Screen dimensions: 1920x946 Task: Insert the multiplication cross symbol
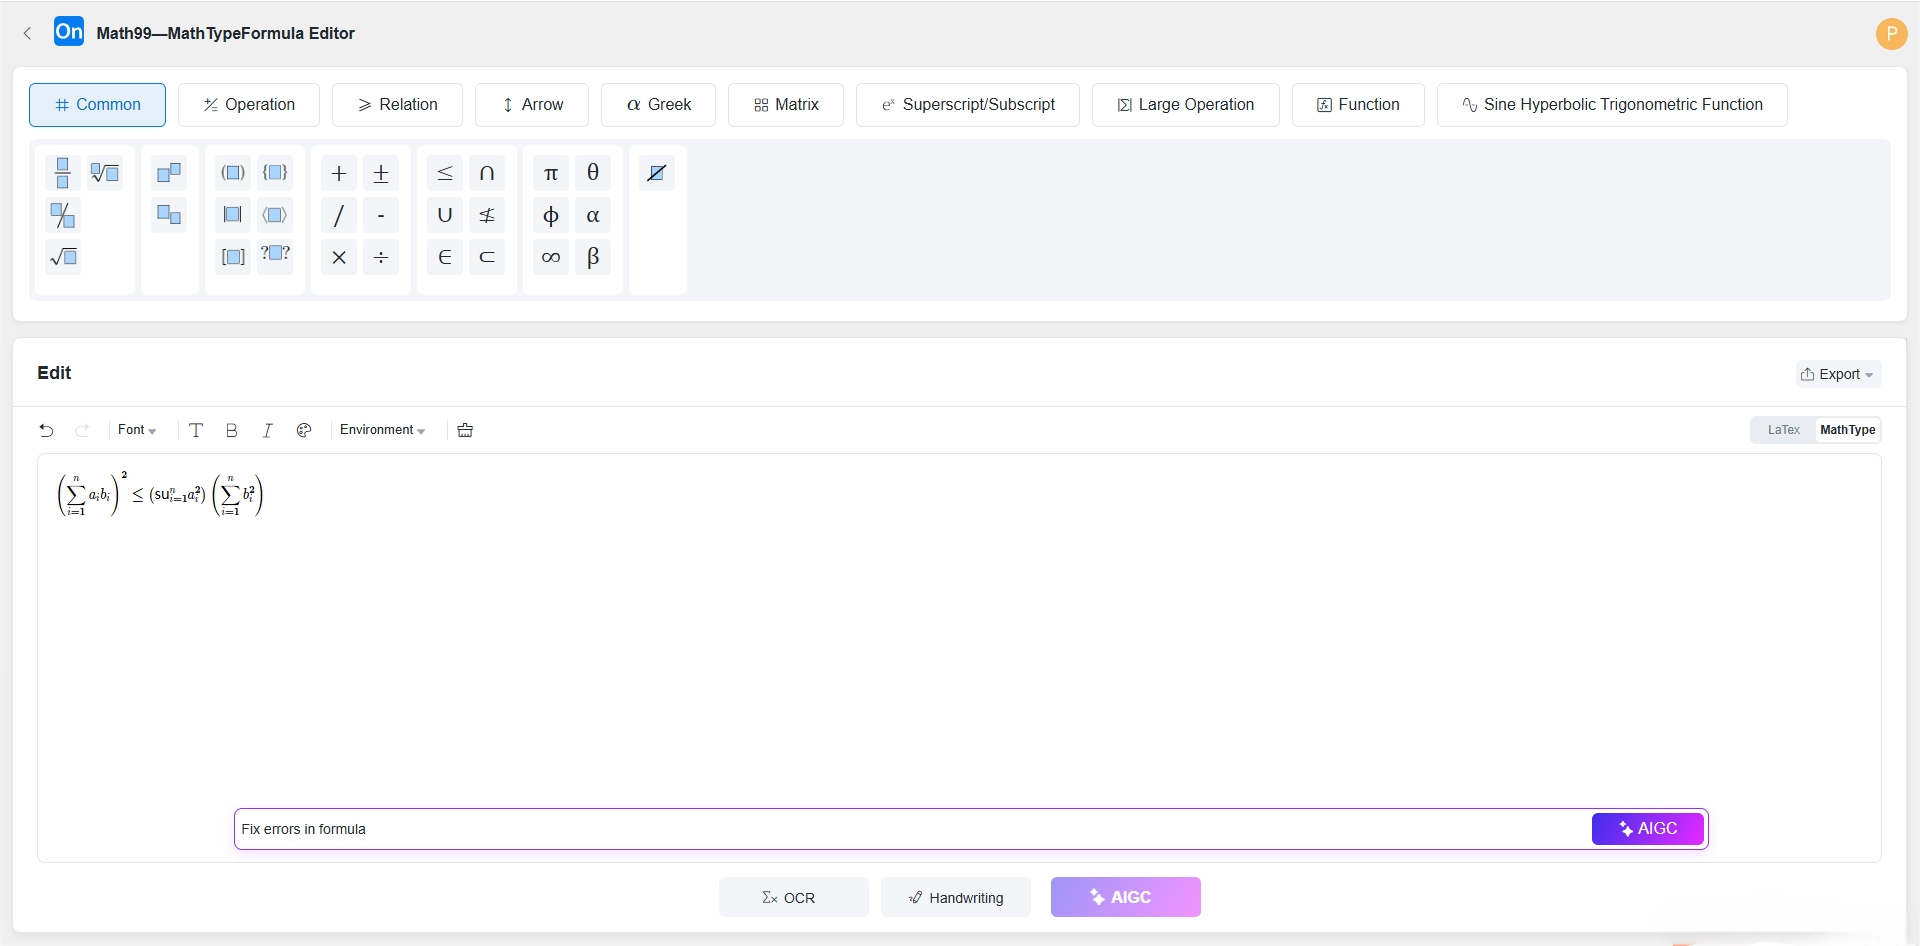pyautogui.click(x=339, y=257)
